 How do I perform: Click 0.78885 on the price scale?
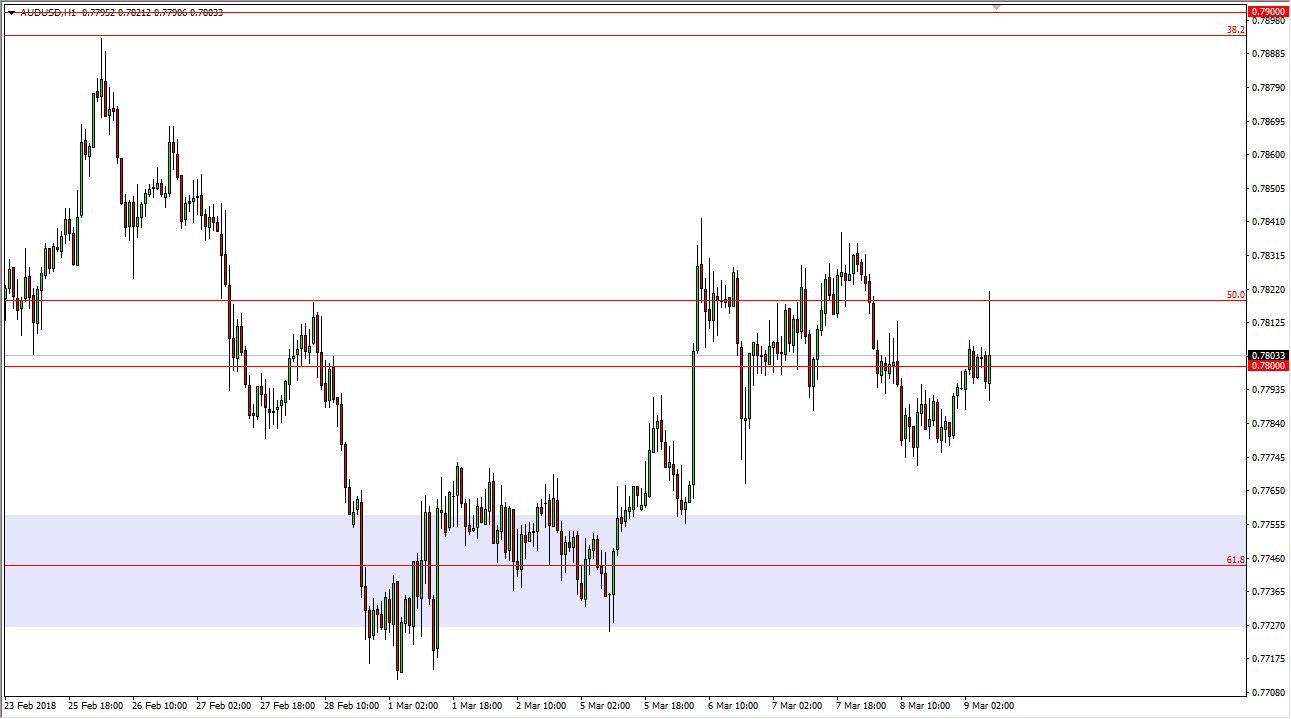click(1267, 54)
